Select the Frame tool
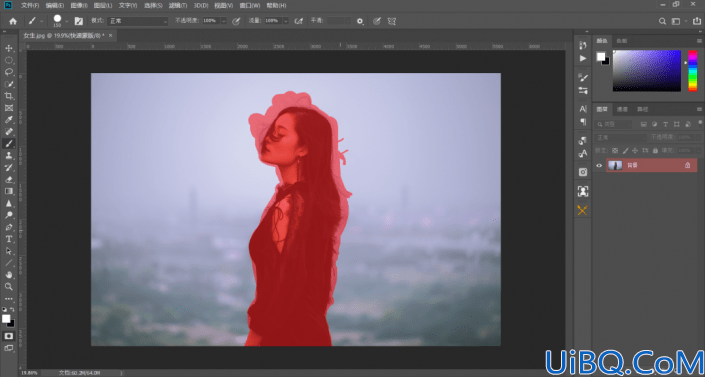Image resolution: width=705 pixels, height=377 pixels. (x=9, y=108)
